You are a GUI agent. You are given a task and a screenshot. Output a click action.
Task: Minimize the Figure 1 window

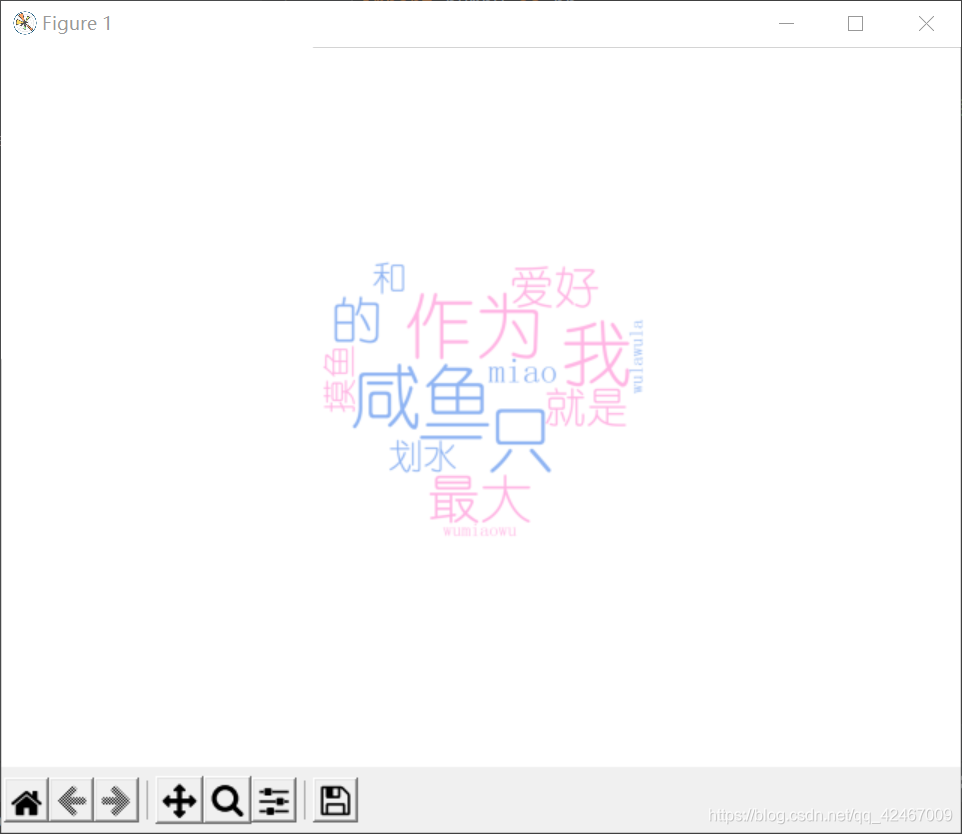coord(787,23)
